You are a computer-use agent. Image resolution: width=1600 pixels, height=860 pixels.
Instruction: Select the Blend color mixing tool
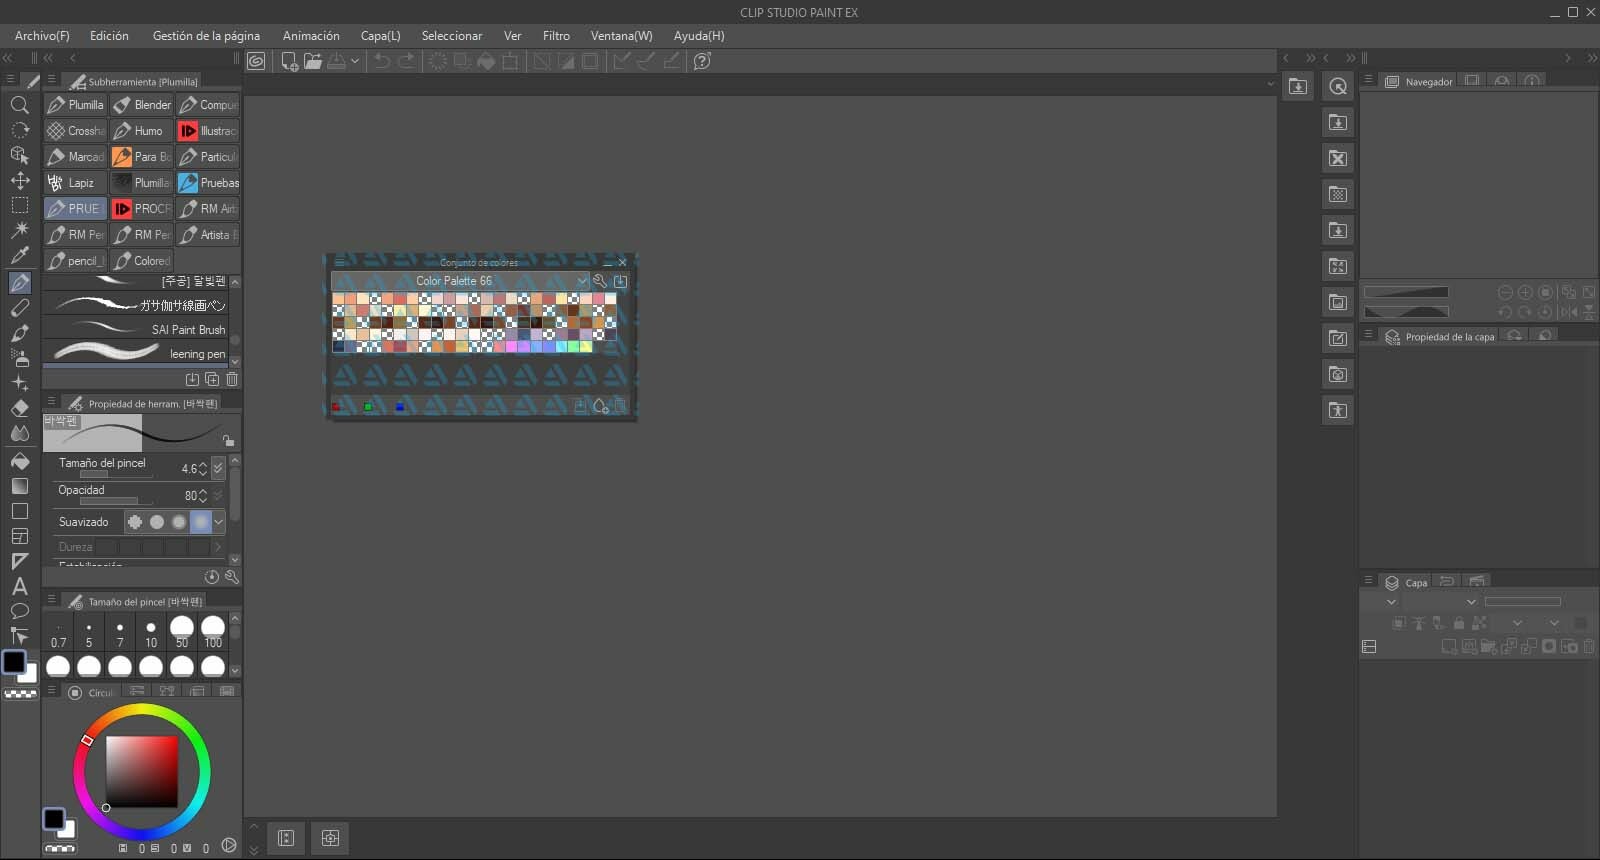coord(19,433)
